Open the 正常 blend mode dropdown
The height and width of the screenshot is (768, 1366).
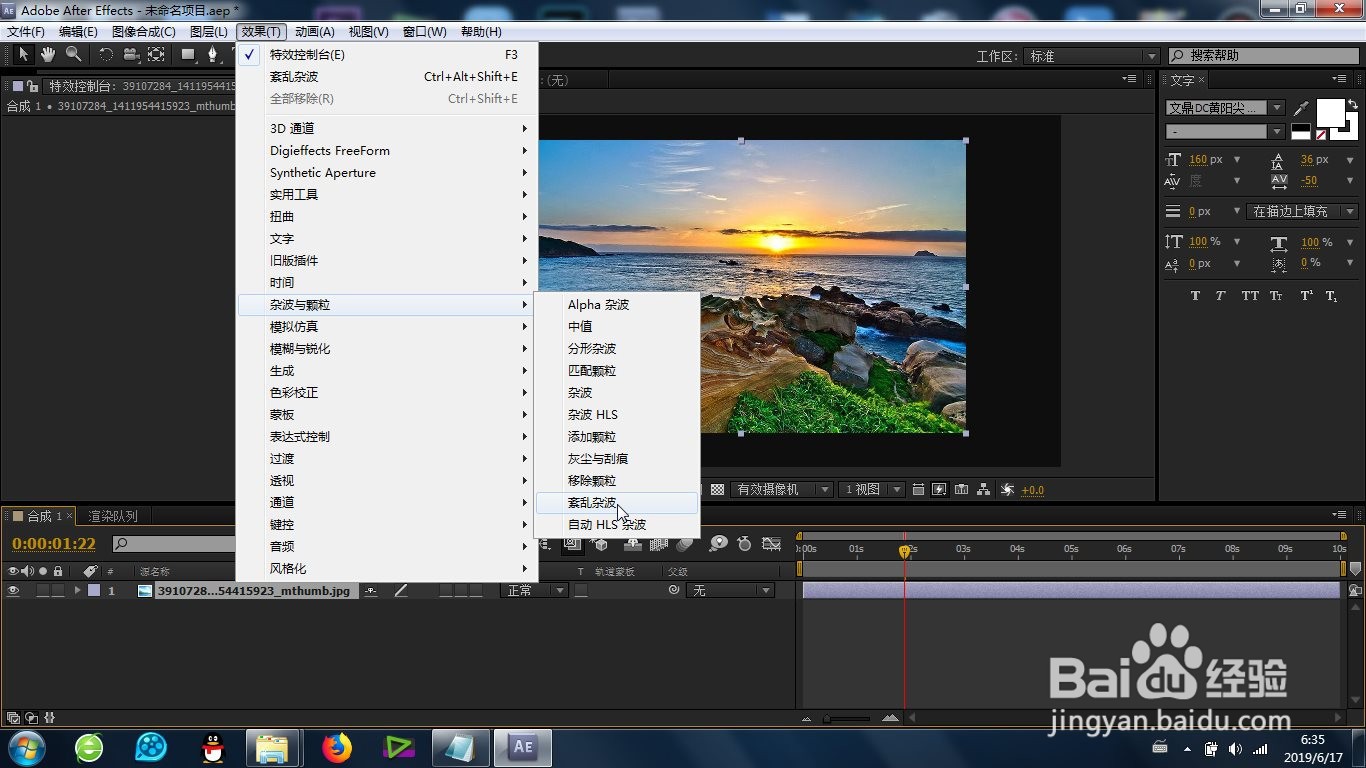(534, 590)
